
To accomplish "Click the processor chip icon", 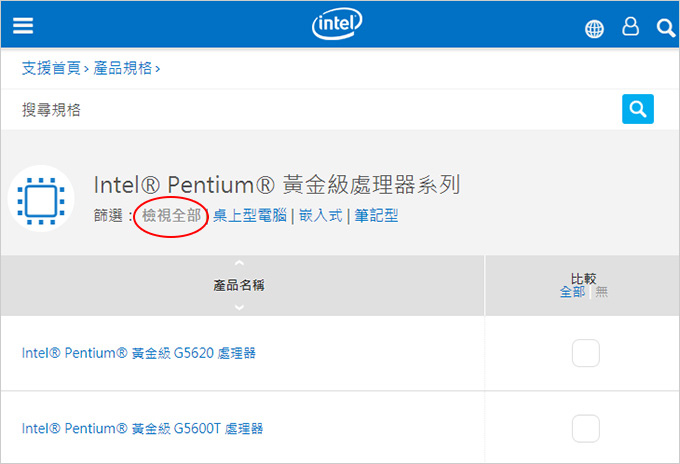I will [x=41, y=200].
